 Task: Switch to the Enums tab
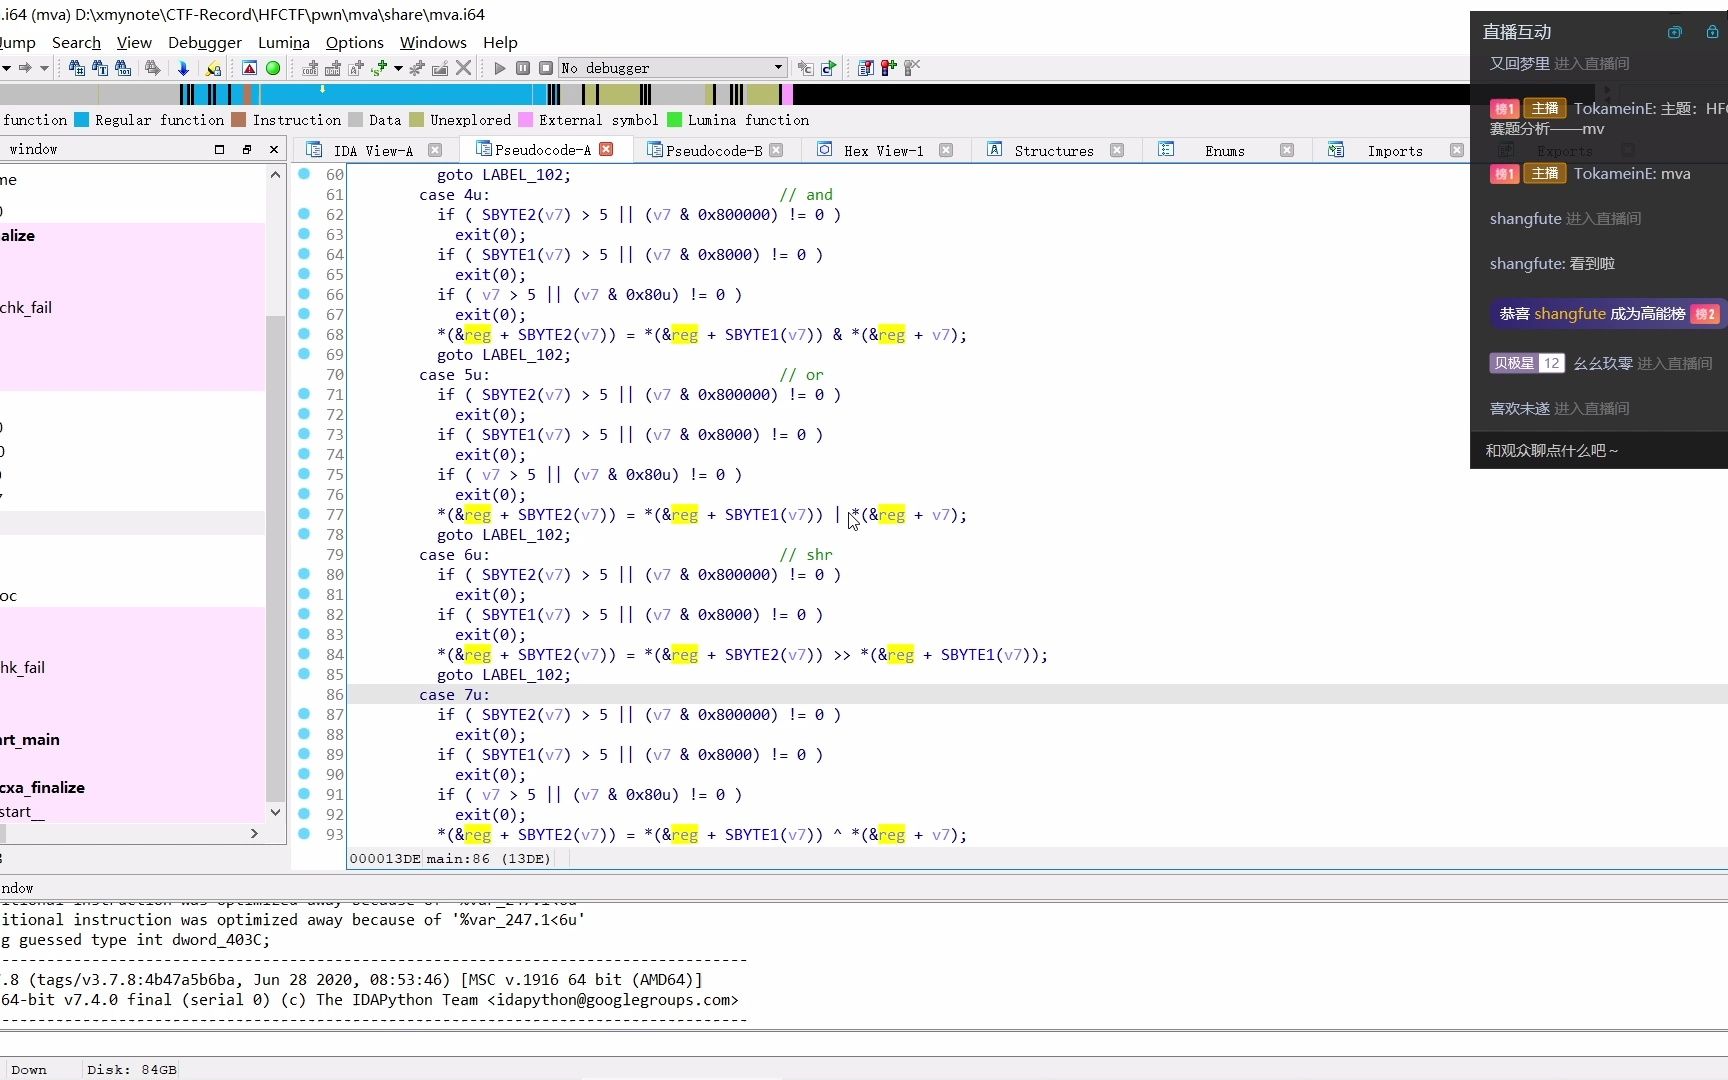point(1225,150)
